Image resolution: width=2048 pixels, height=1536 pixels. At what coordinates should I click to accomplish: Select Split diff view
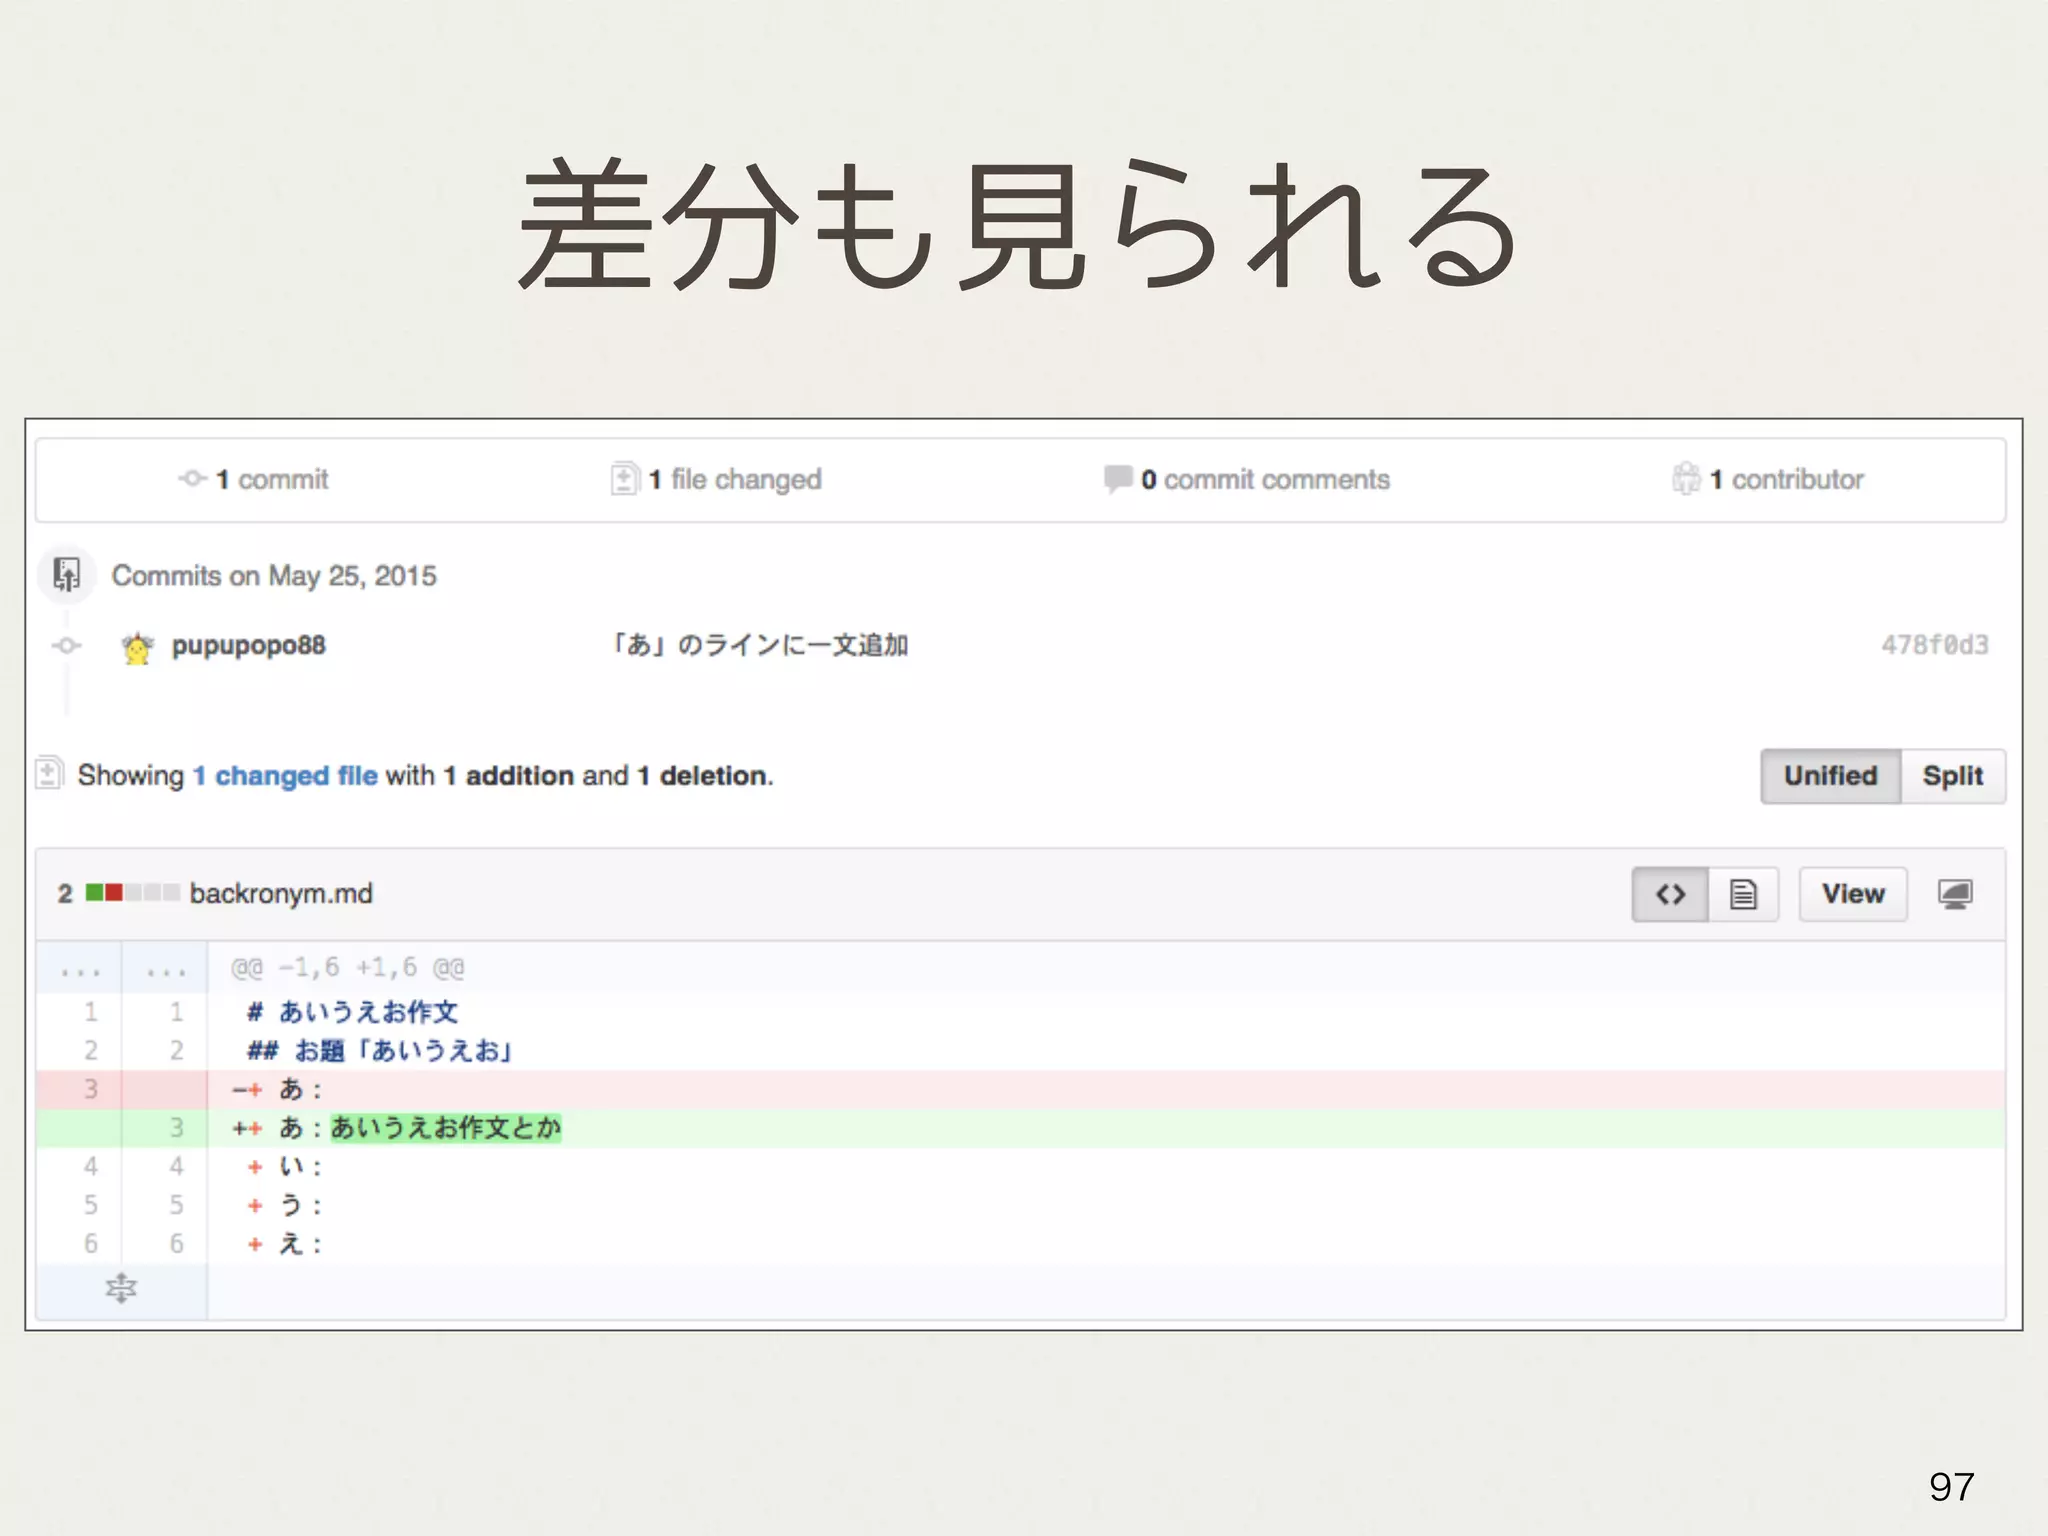tap(1952, 776)
